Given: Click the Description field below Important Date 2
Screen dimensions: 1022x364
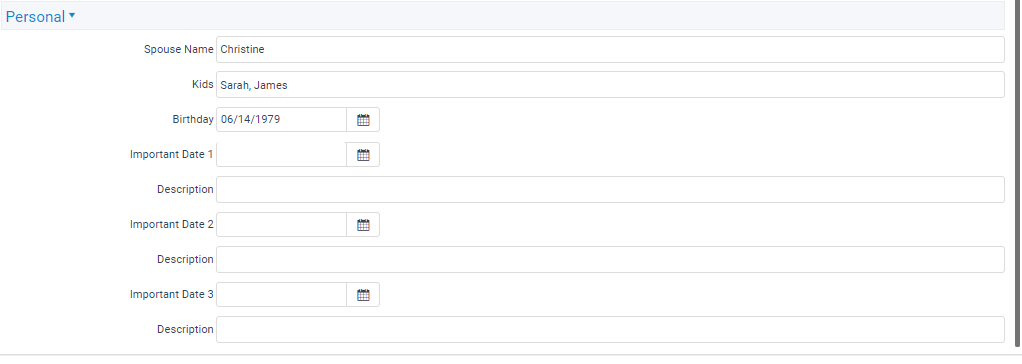Looking at the screenshot, I should [610, 260].
